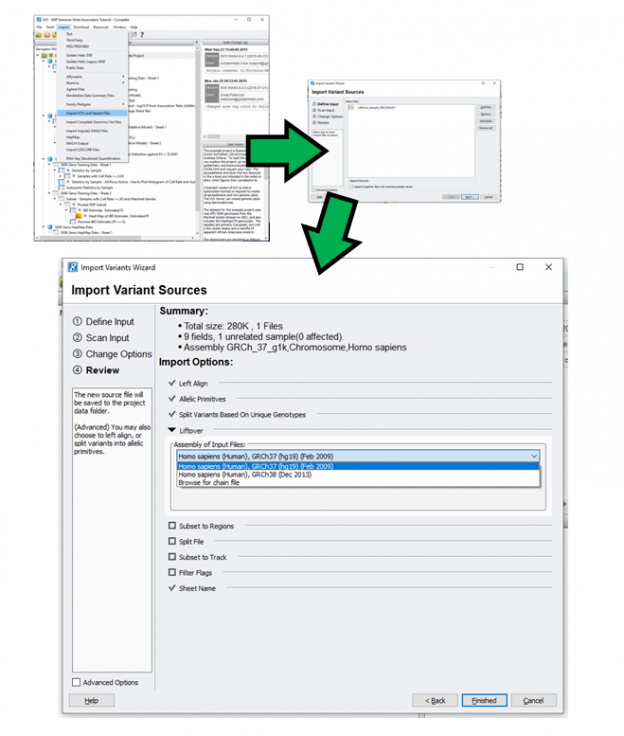The height and width of the screenshot is (736, 624).
Task: Select GRCh38 (Dec 2013) from dropdown list
Action: (358, 475)
